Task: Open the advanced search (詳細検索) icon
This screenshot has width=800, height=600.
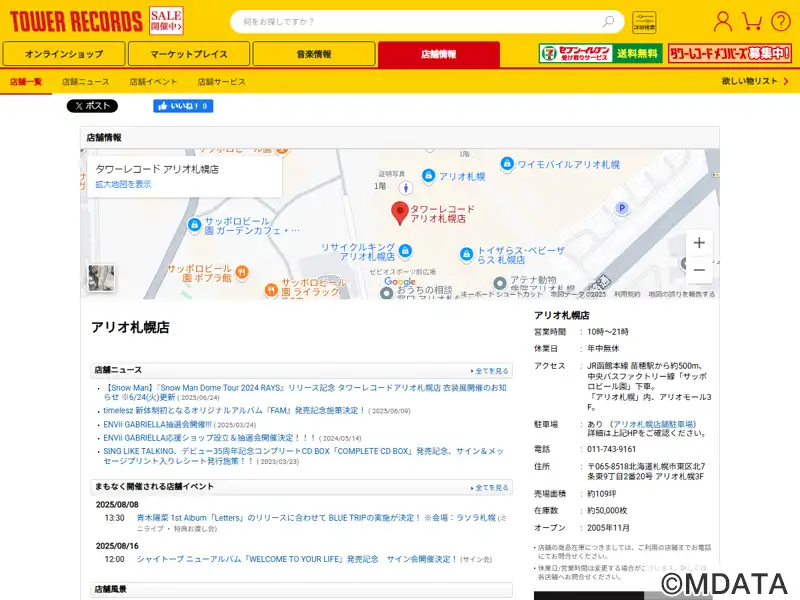Action: coord(644,22)
